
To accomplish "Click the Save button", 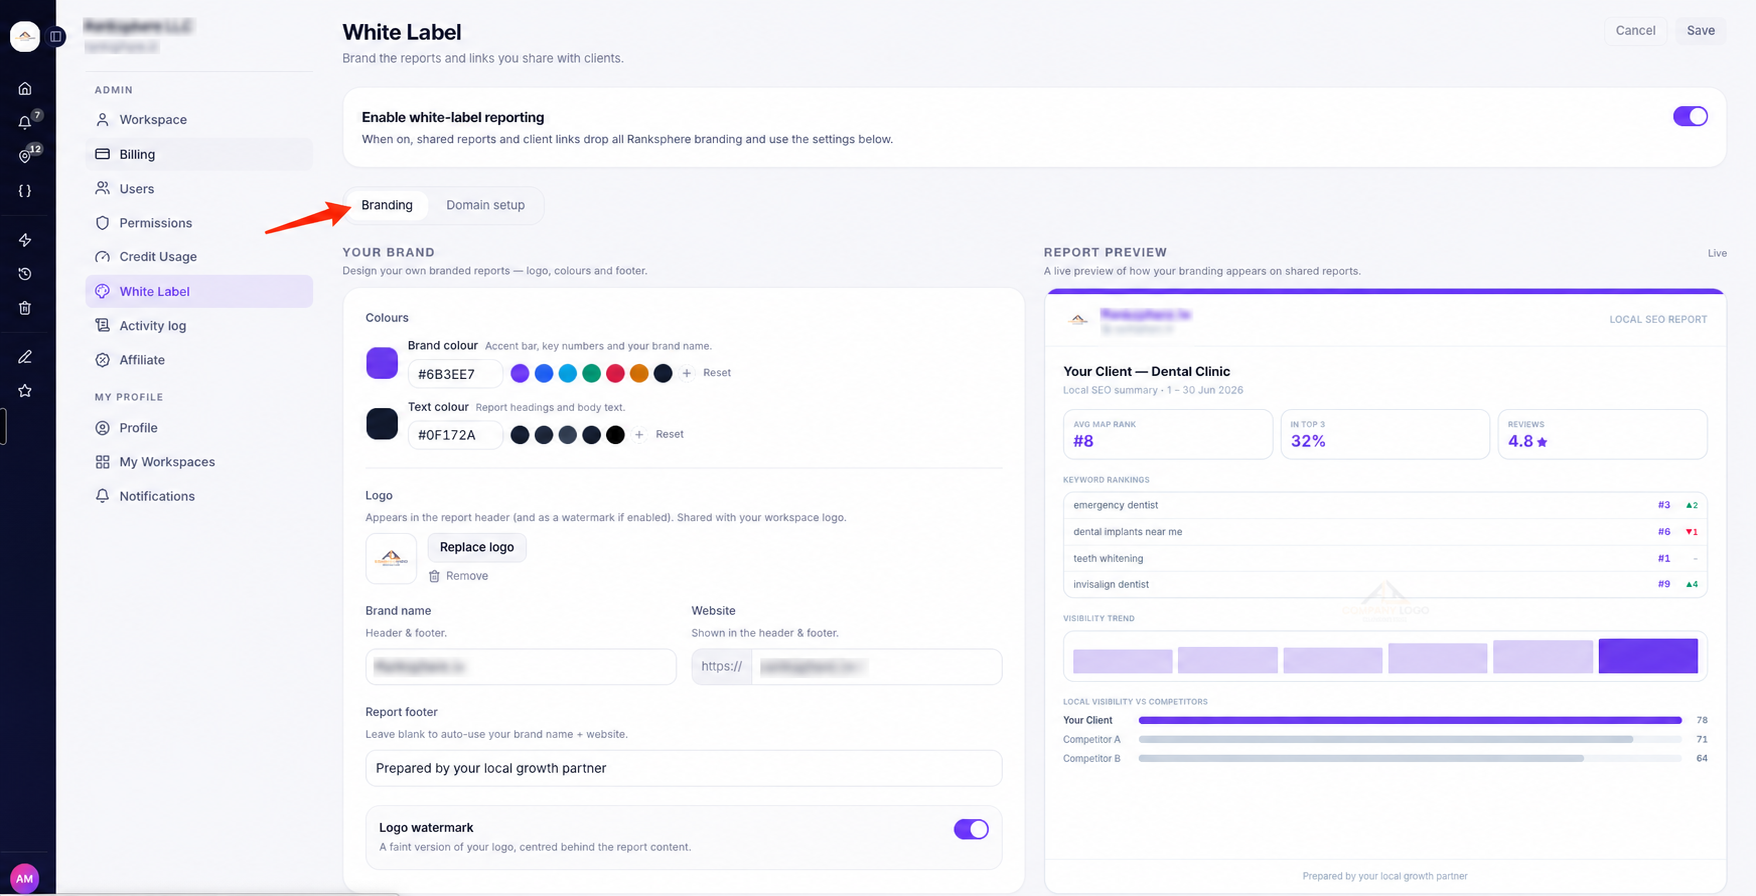I will [x=1700, y=31].
